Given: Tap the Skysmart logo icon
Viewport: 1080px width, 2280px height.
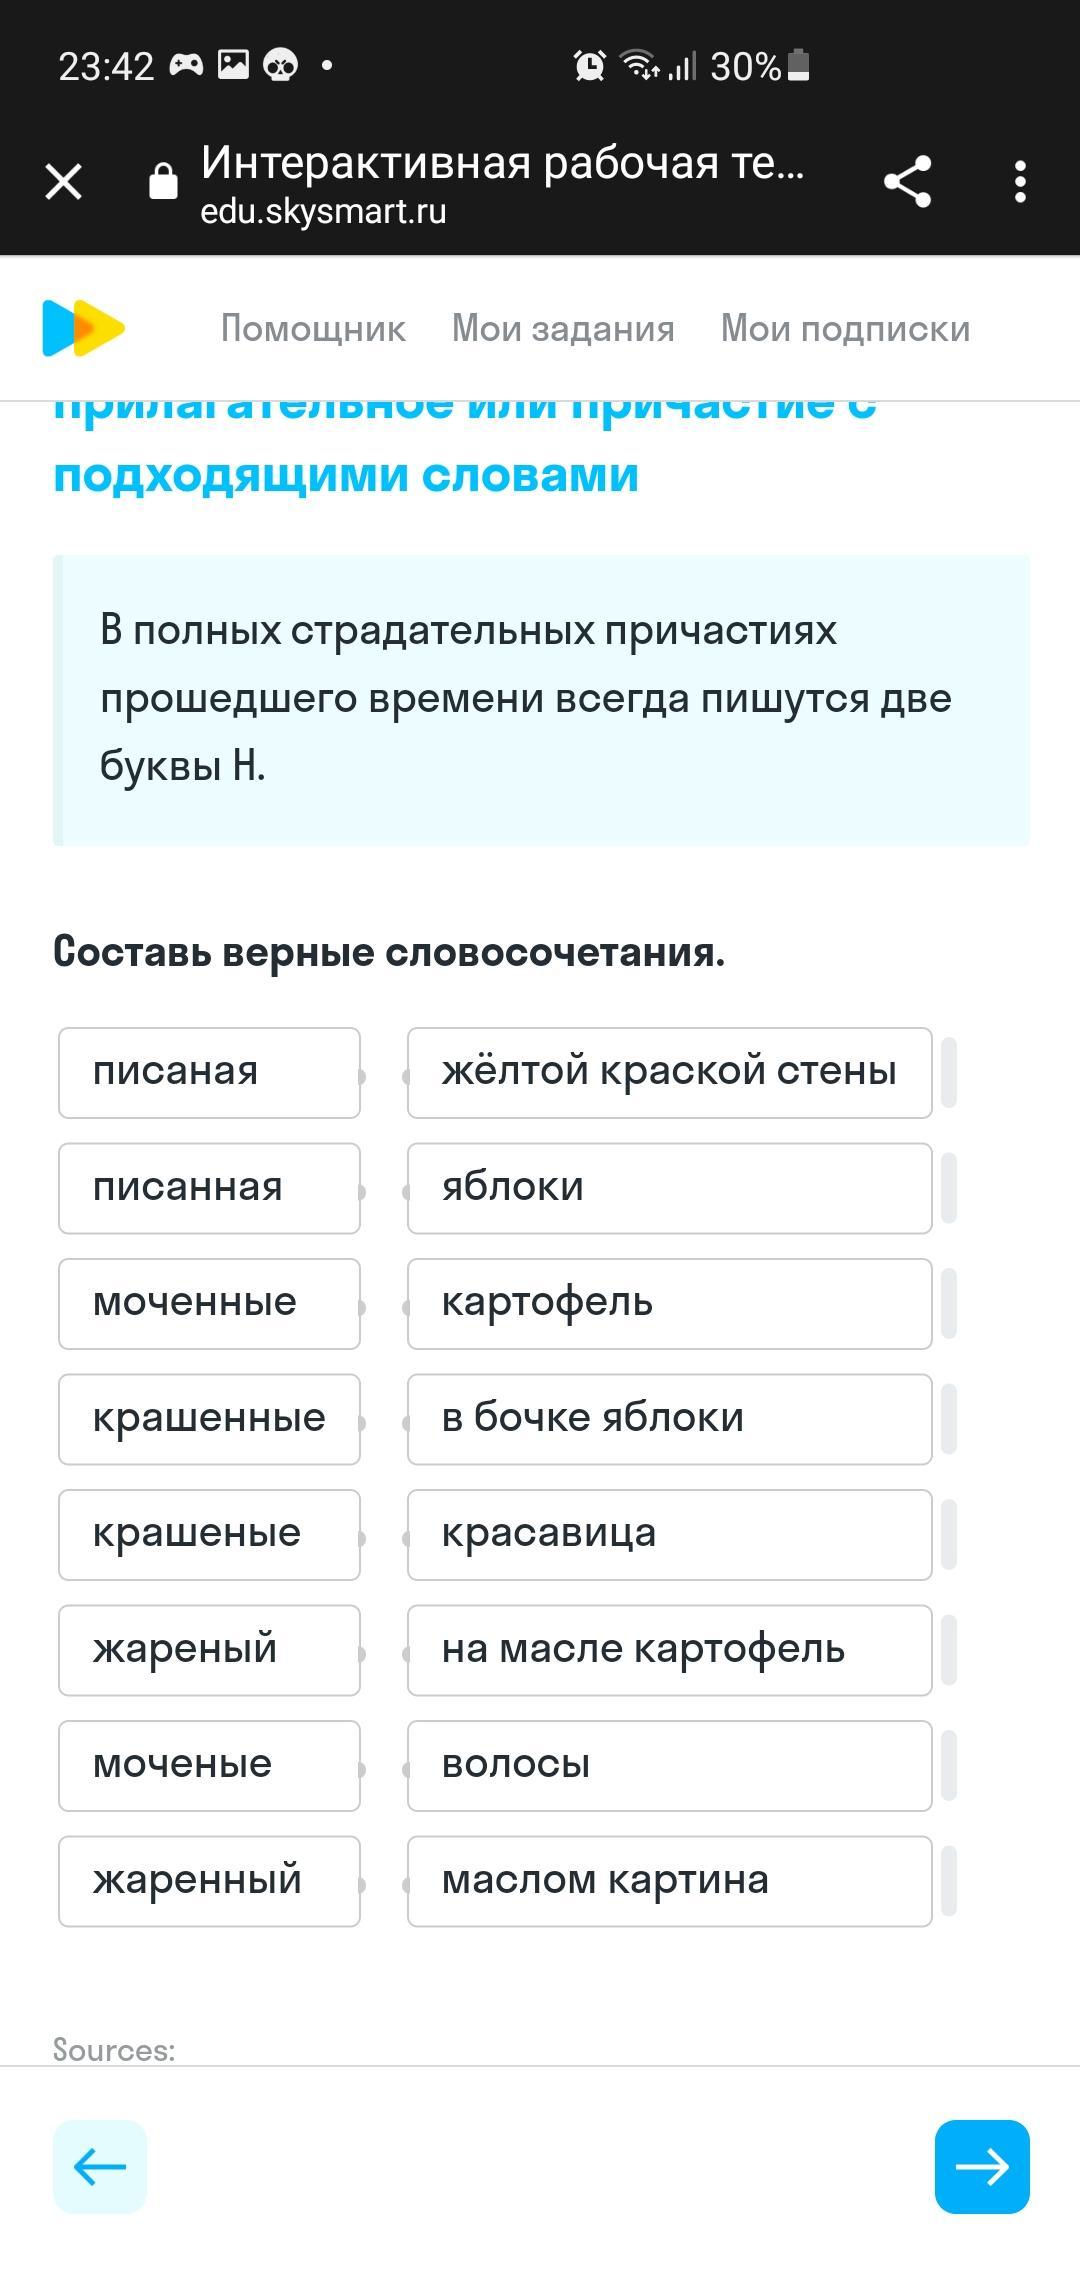Looking at the screenshot, I should click(83, 328).
